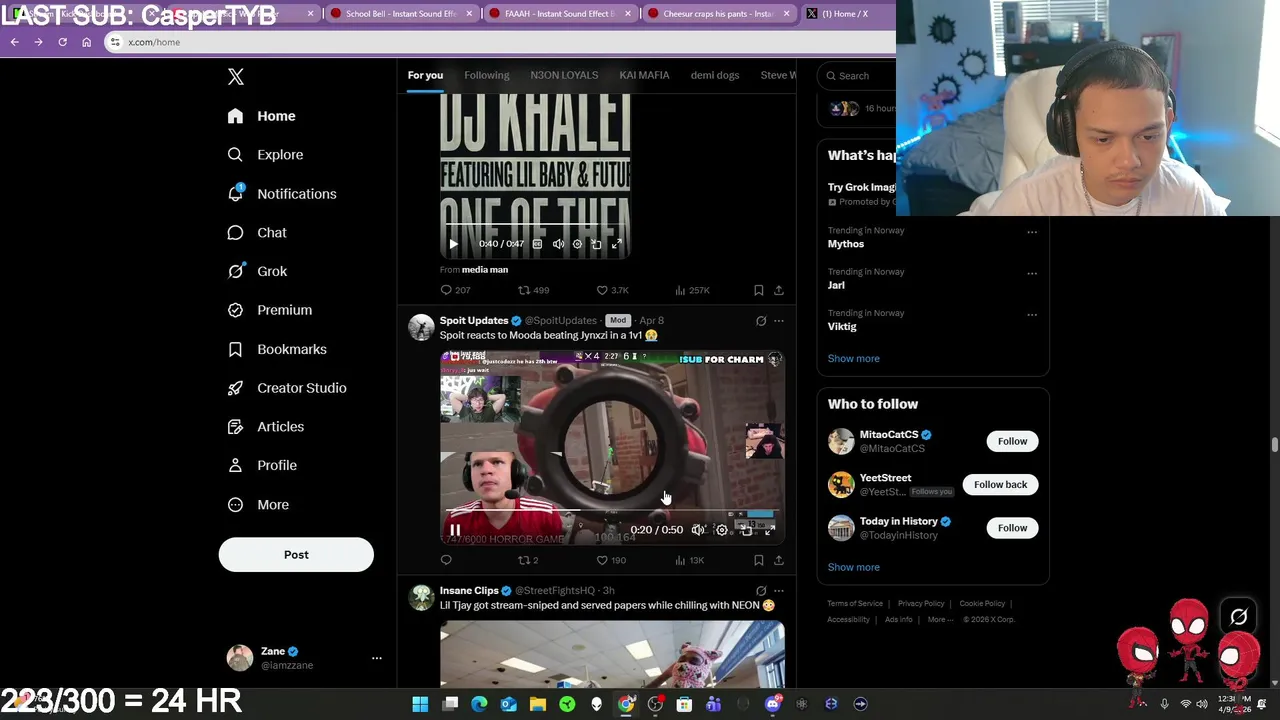Open account menu dots next to Zane
The image size is (1280, 720).
pyautogui.click(x=377, y=658)
